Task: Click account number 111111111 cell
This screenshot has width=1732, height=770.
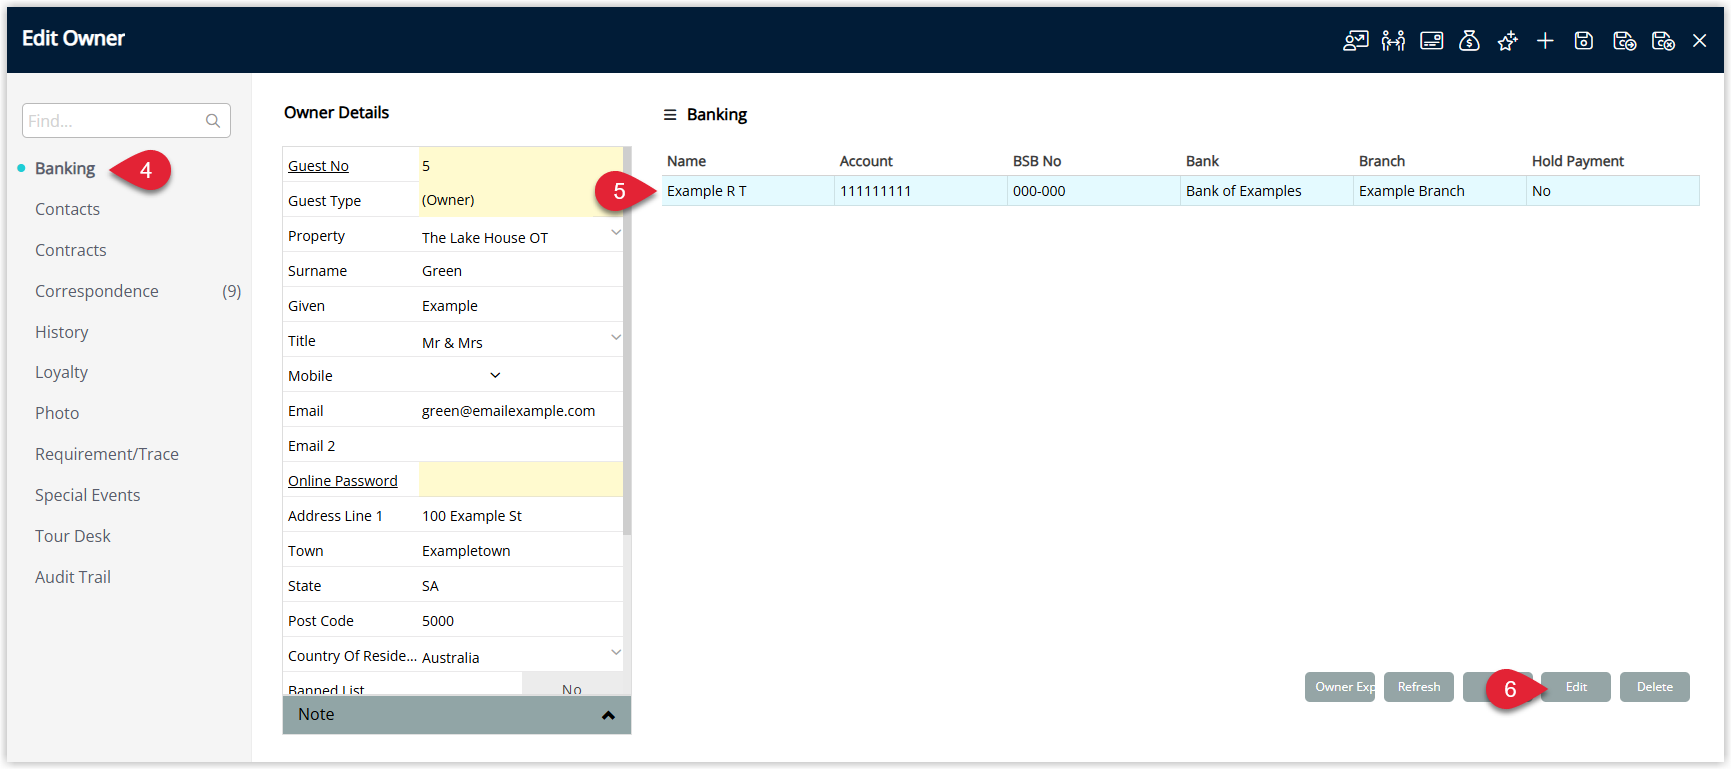Action: click(x=920, y=191)
